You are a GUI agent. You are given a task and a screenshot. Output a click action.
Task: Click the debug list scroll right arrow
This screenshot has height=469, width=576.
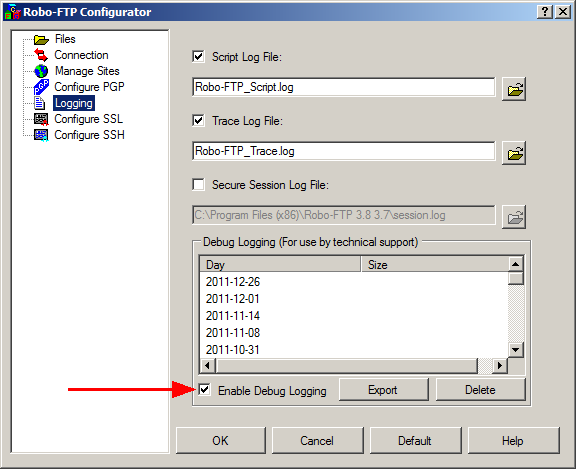click(x=500, y=365)
